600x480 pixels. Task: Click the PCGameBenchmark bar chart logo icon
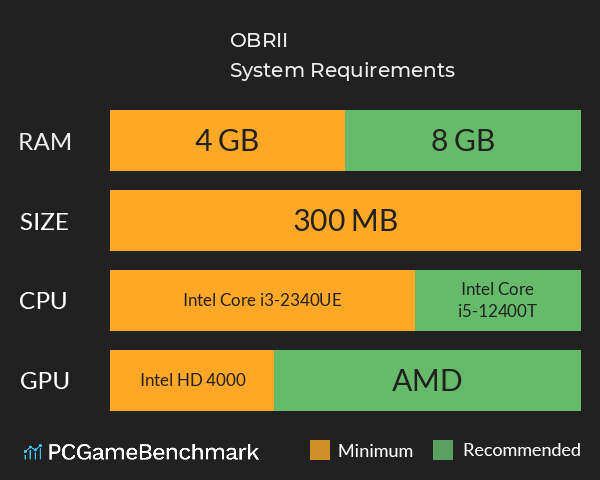pos(33,452)
